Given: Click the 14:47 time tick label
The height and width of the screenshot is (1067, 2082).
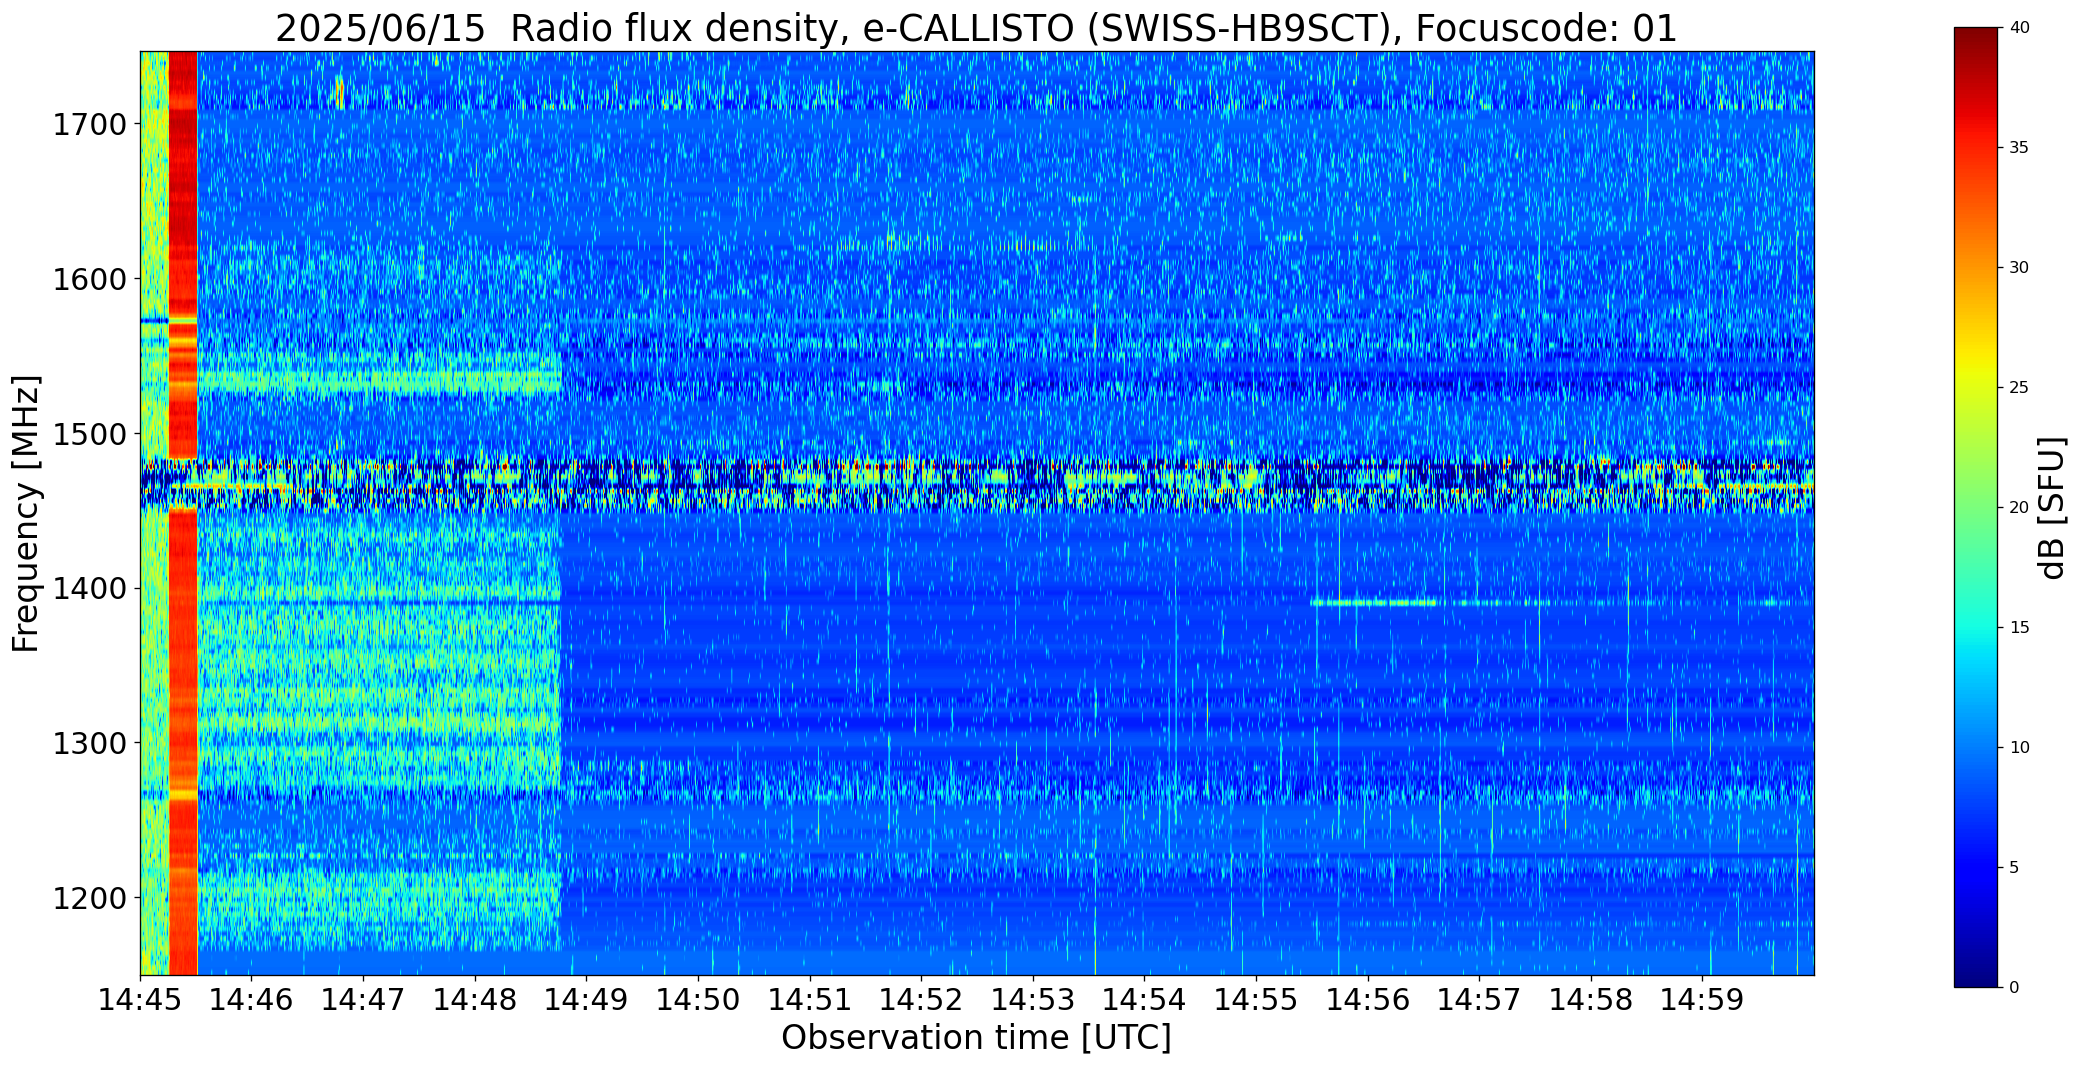Looking at the screenshot, I should (363, 999).
